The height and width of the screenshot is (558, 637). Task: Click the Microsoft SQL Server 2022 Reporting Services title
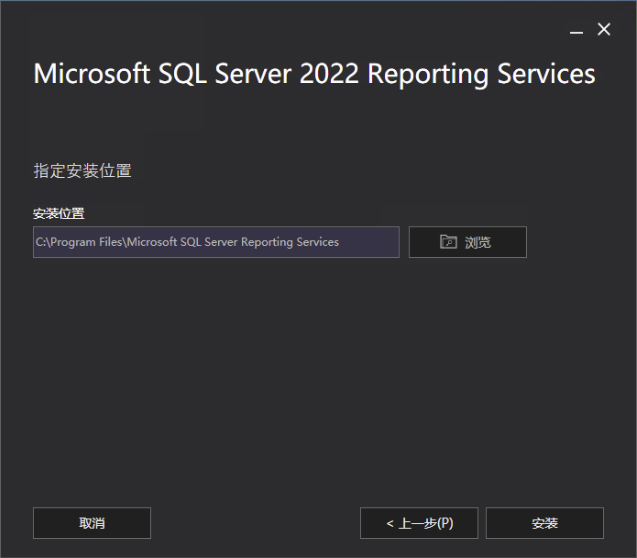point(314,74)
